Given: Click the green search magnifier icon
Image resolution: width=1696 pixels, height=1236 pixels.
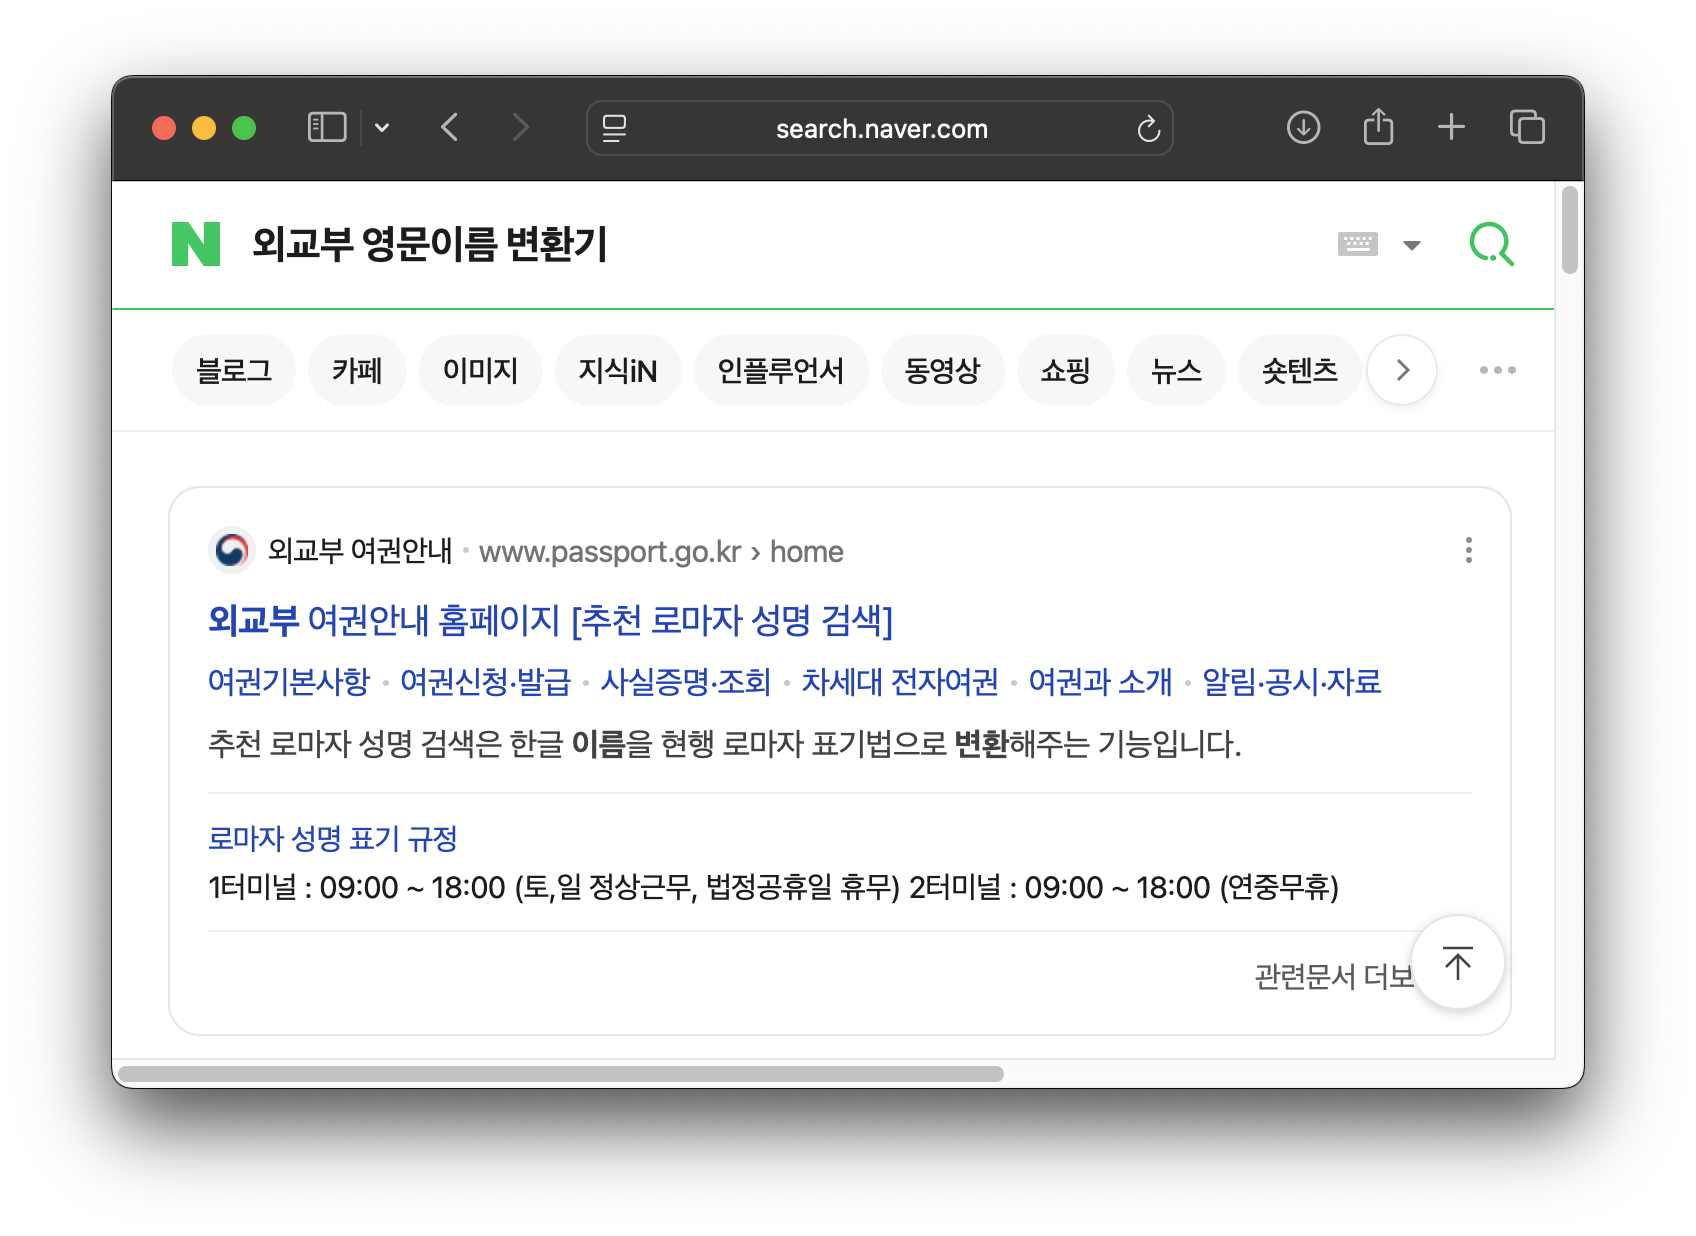Looking at the screenshot, I should [x=1491, y=244].
